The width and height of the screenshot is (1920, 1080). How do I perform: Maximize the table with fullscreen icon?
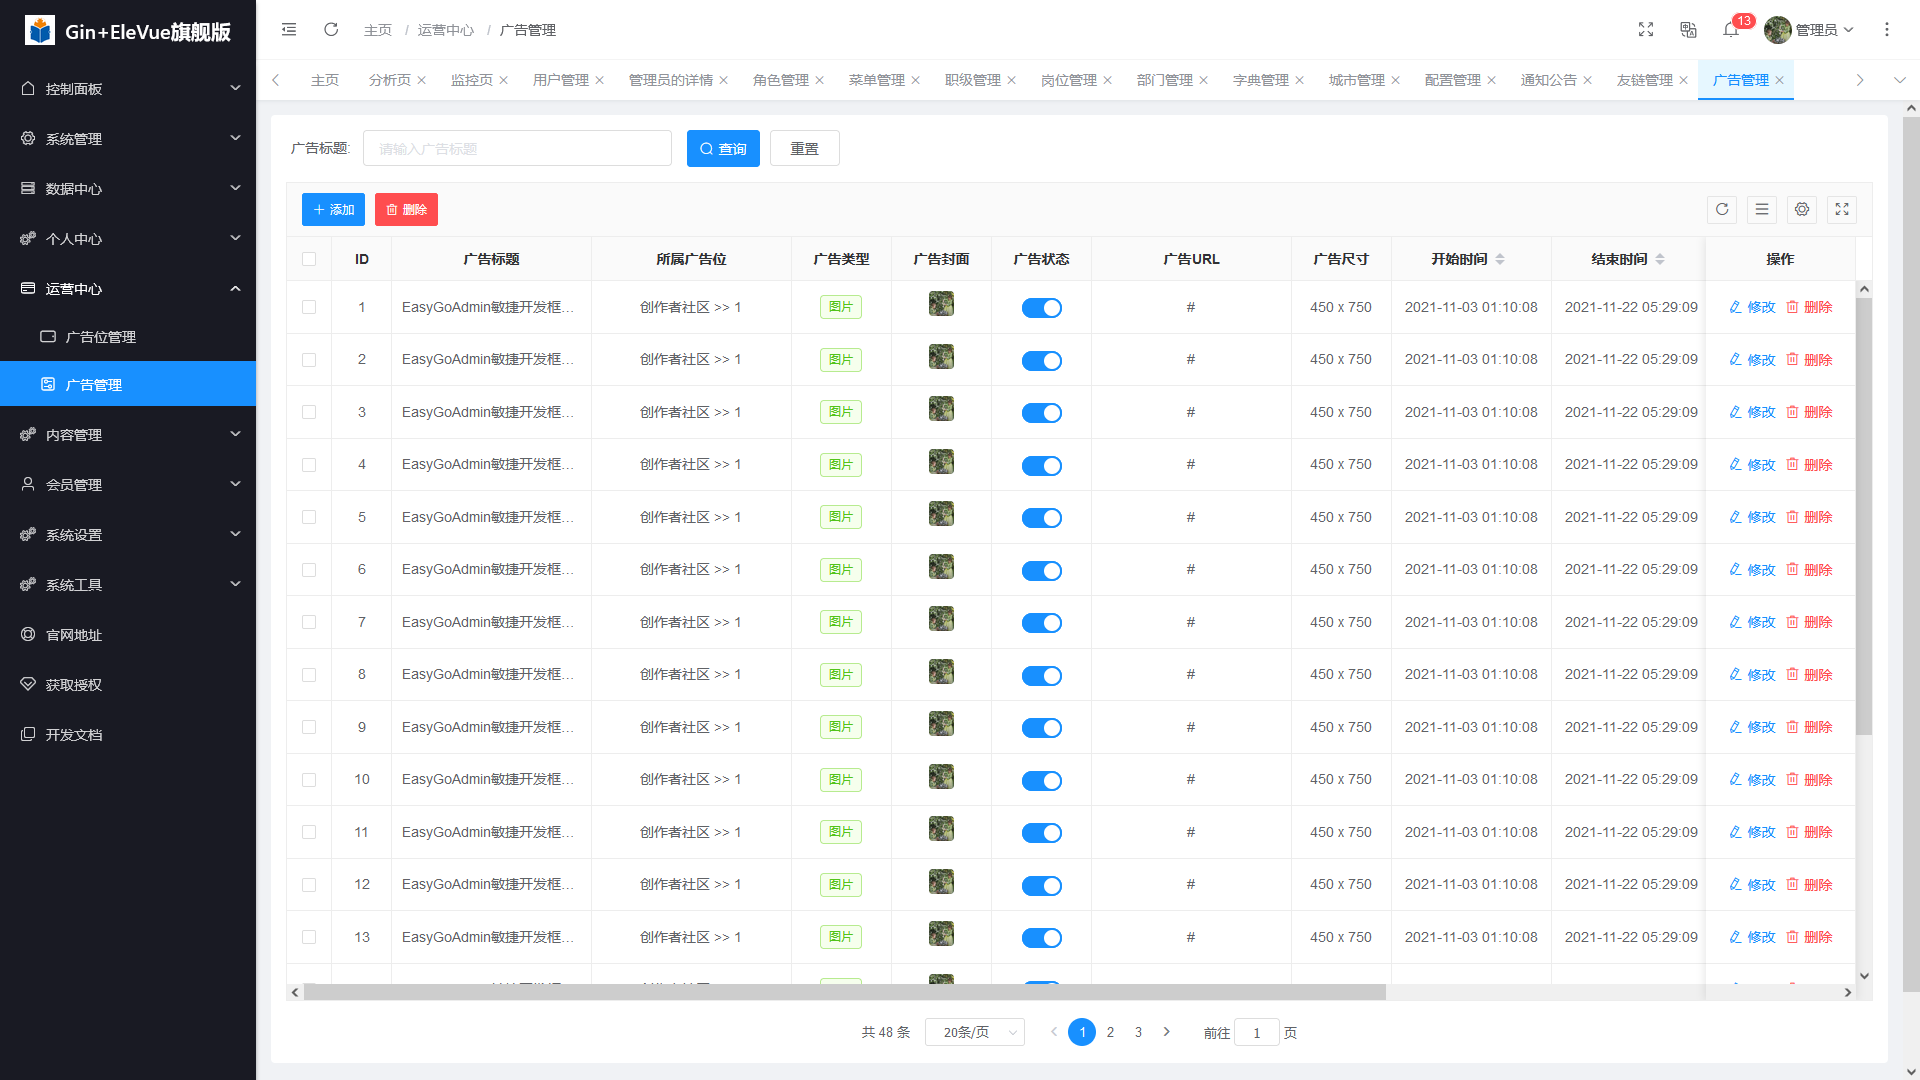[1842, 209]
